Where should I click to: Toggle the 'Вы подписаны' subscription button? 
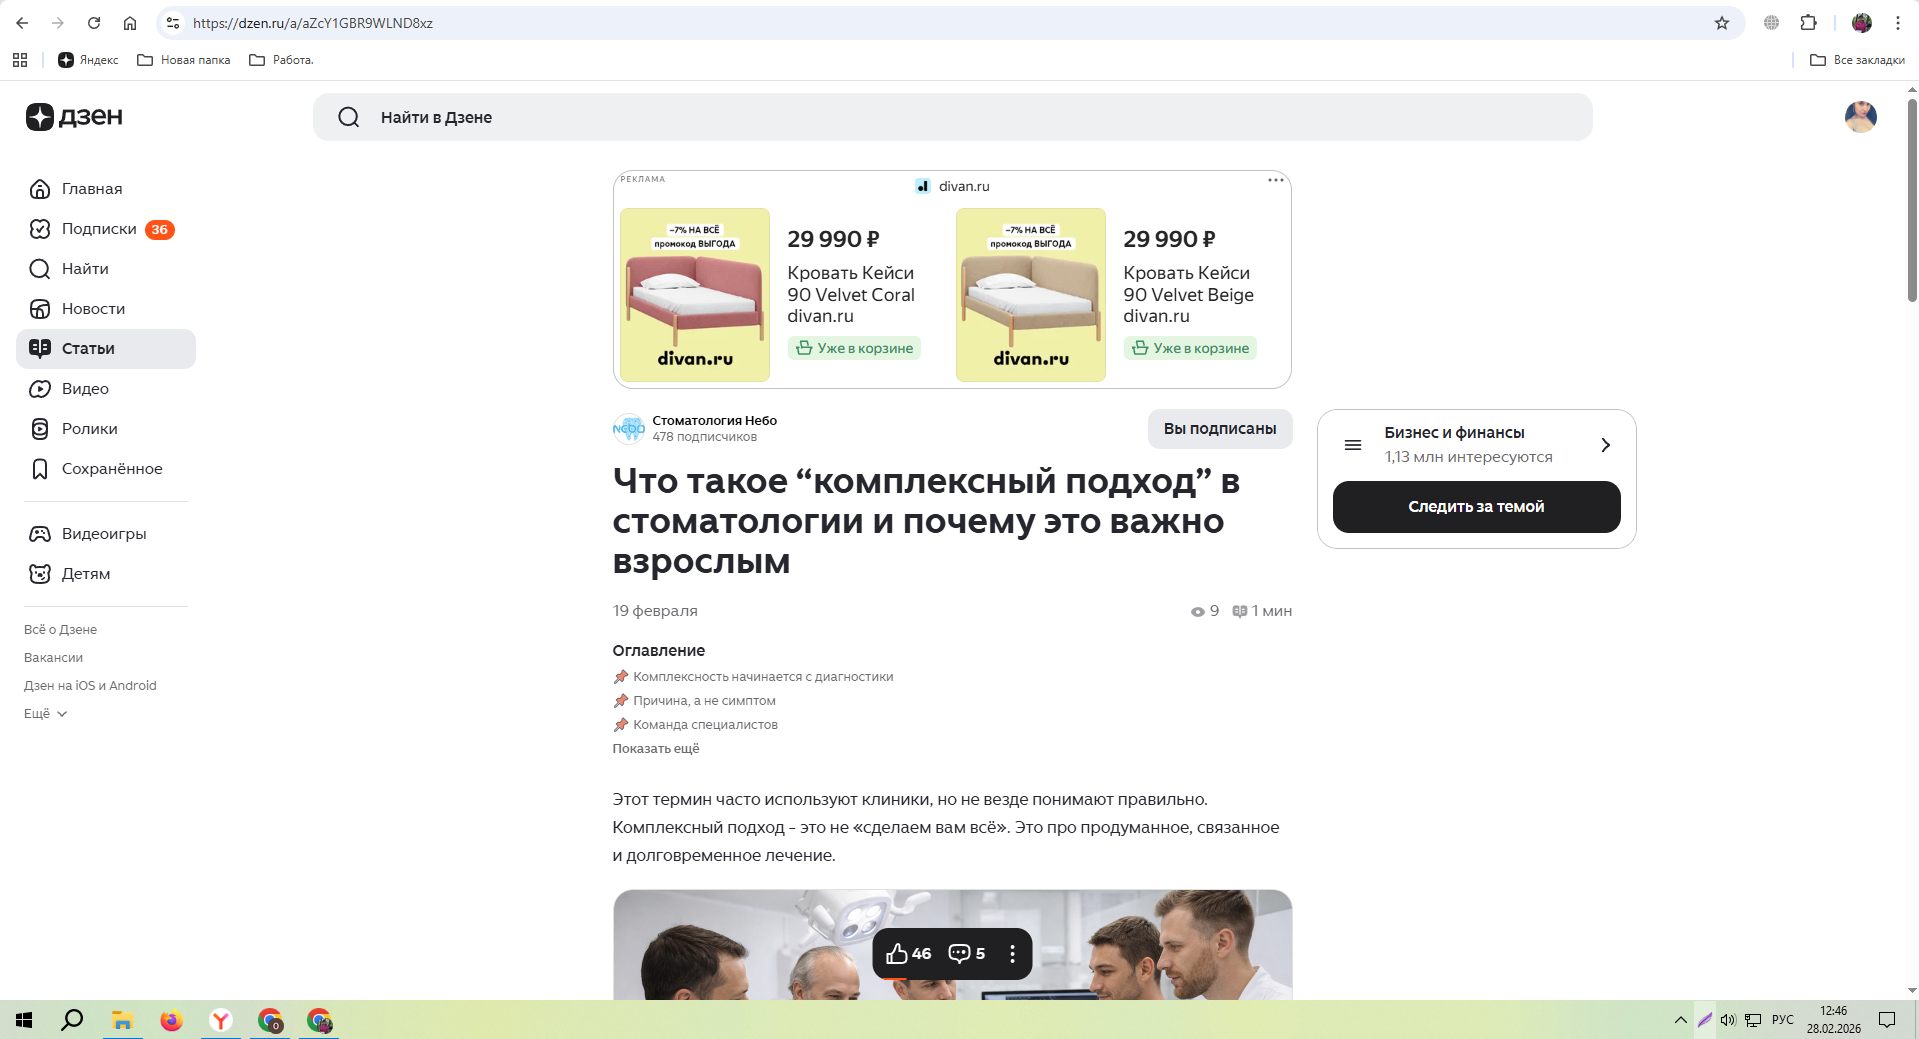pos(1220,429)
